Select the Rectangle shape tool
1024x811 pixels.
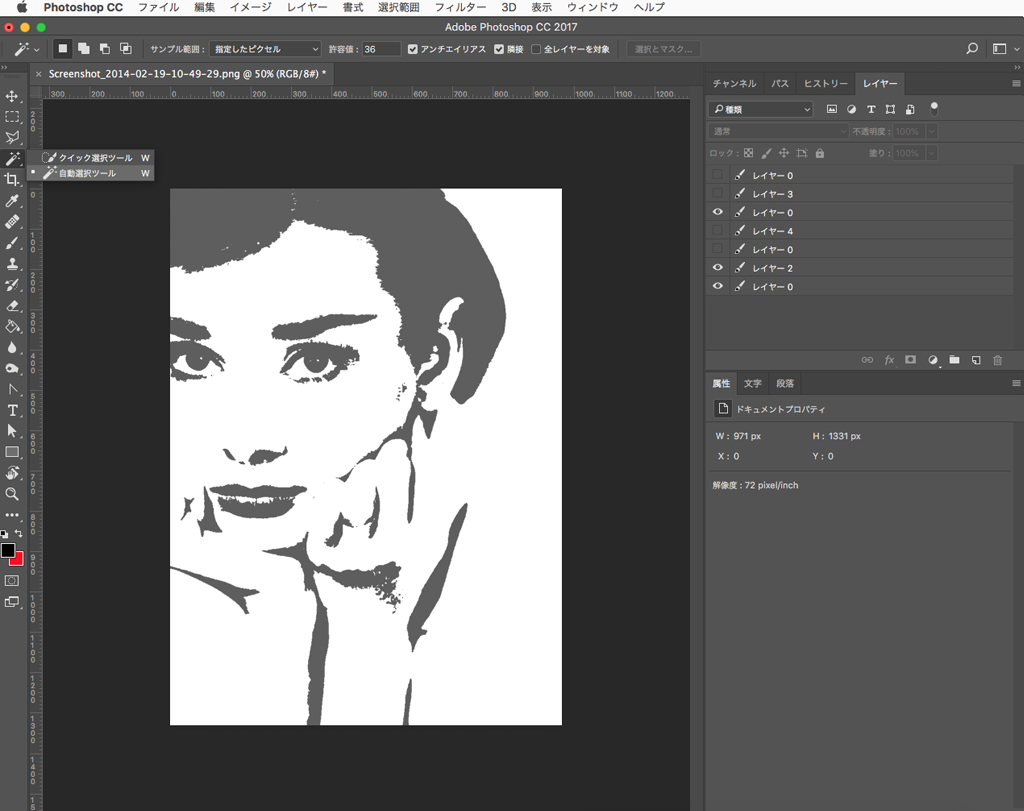[x=12, y=452]
